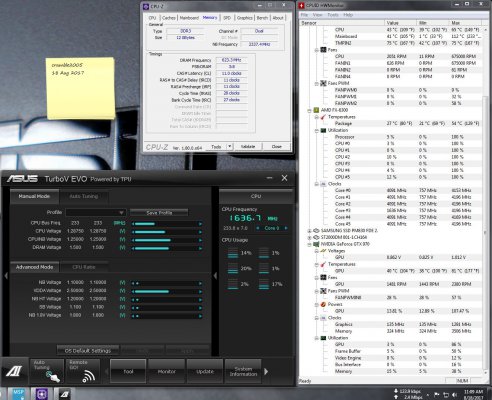Screen dimensions: 492x400
Task: Open the View menu in HWMonitor
Action: (317, 15)
